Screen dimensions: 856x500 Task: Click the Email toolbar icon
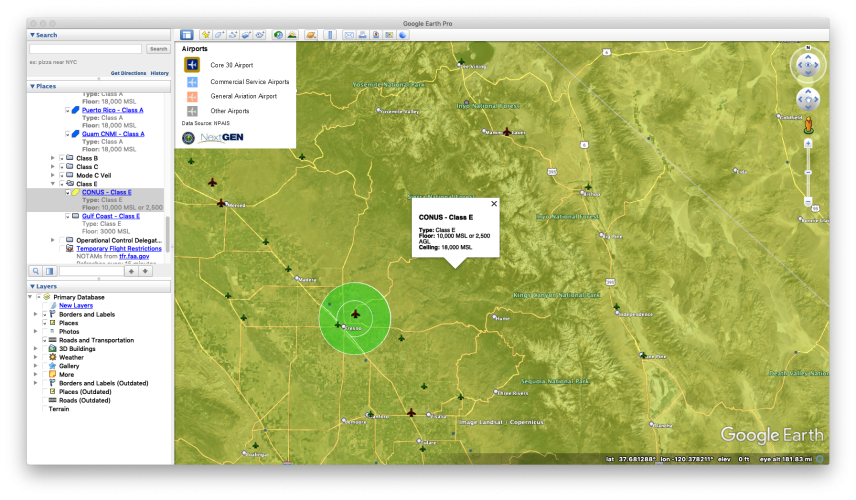pos(349,35)
